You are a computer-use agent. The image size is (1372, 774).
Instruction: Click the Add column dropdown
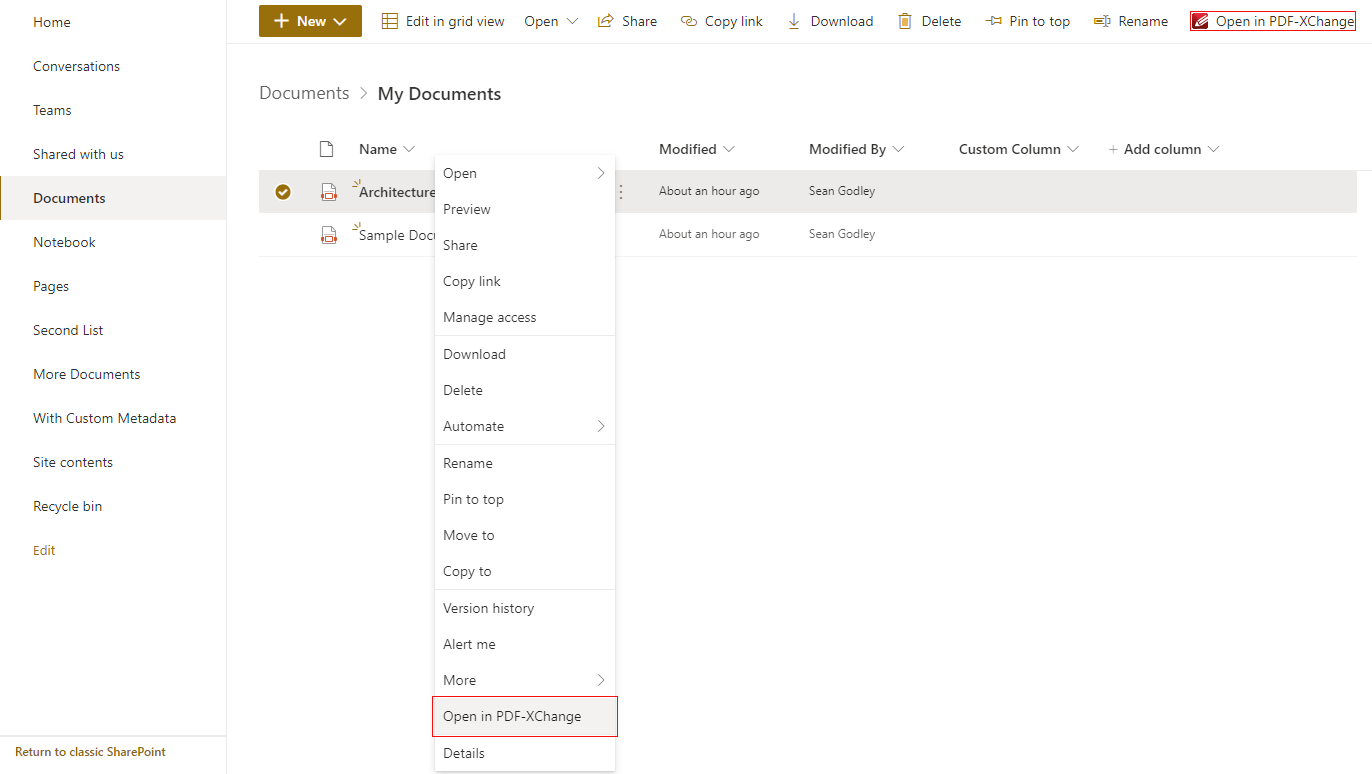1165,149
